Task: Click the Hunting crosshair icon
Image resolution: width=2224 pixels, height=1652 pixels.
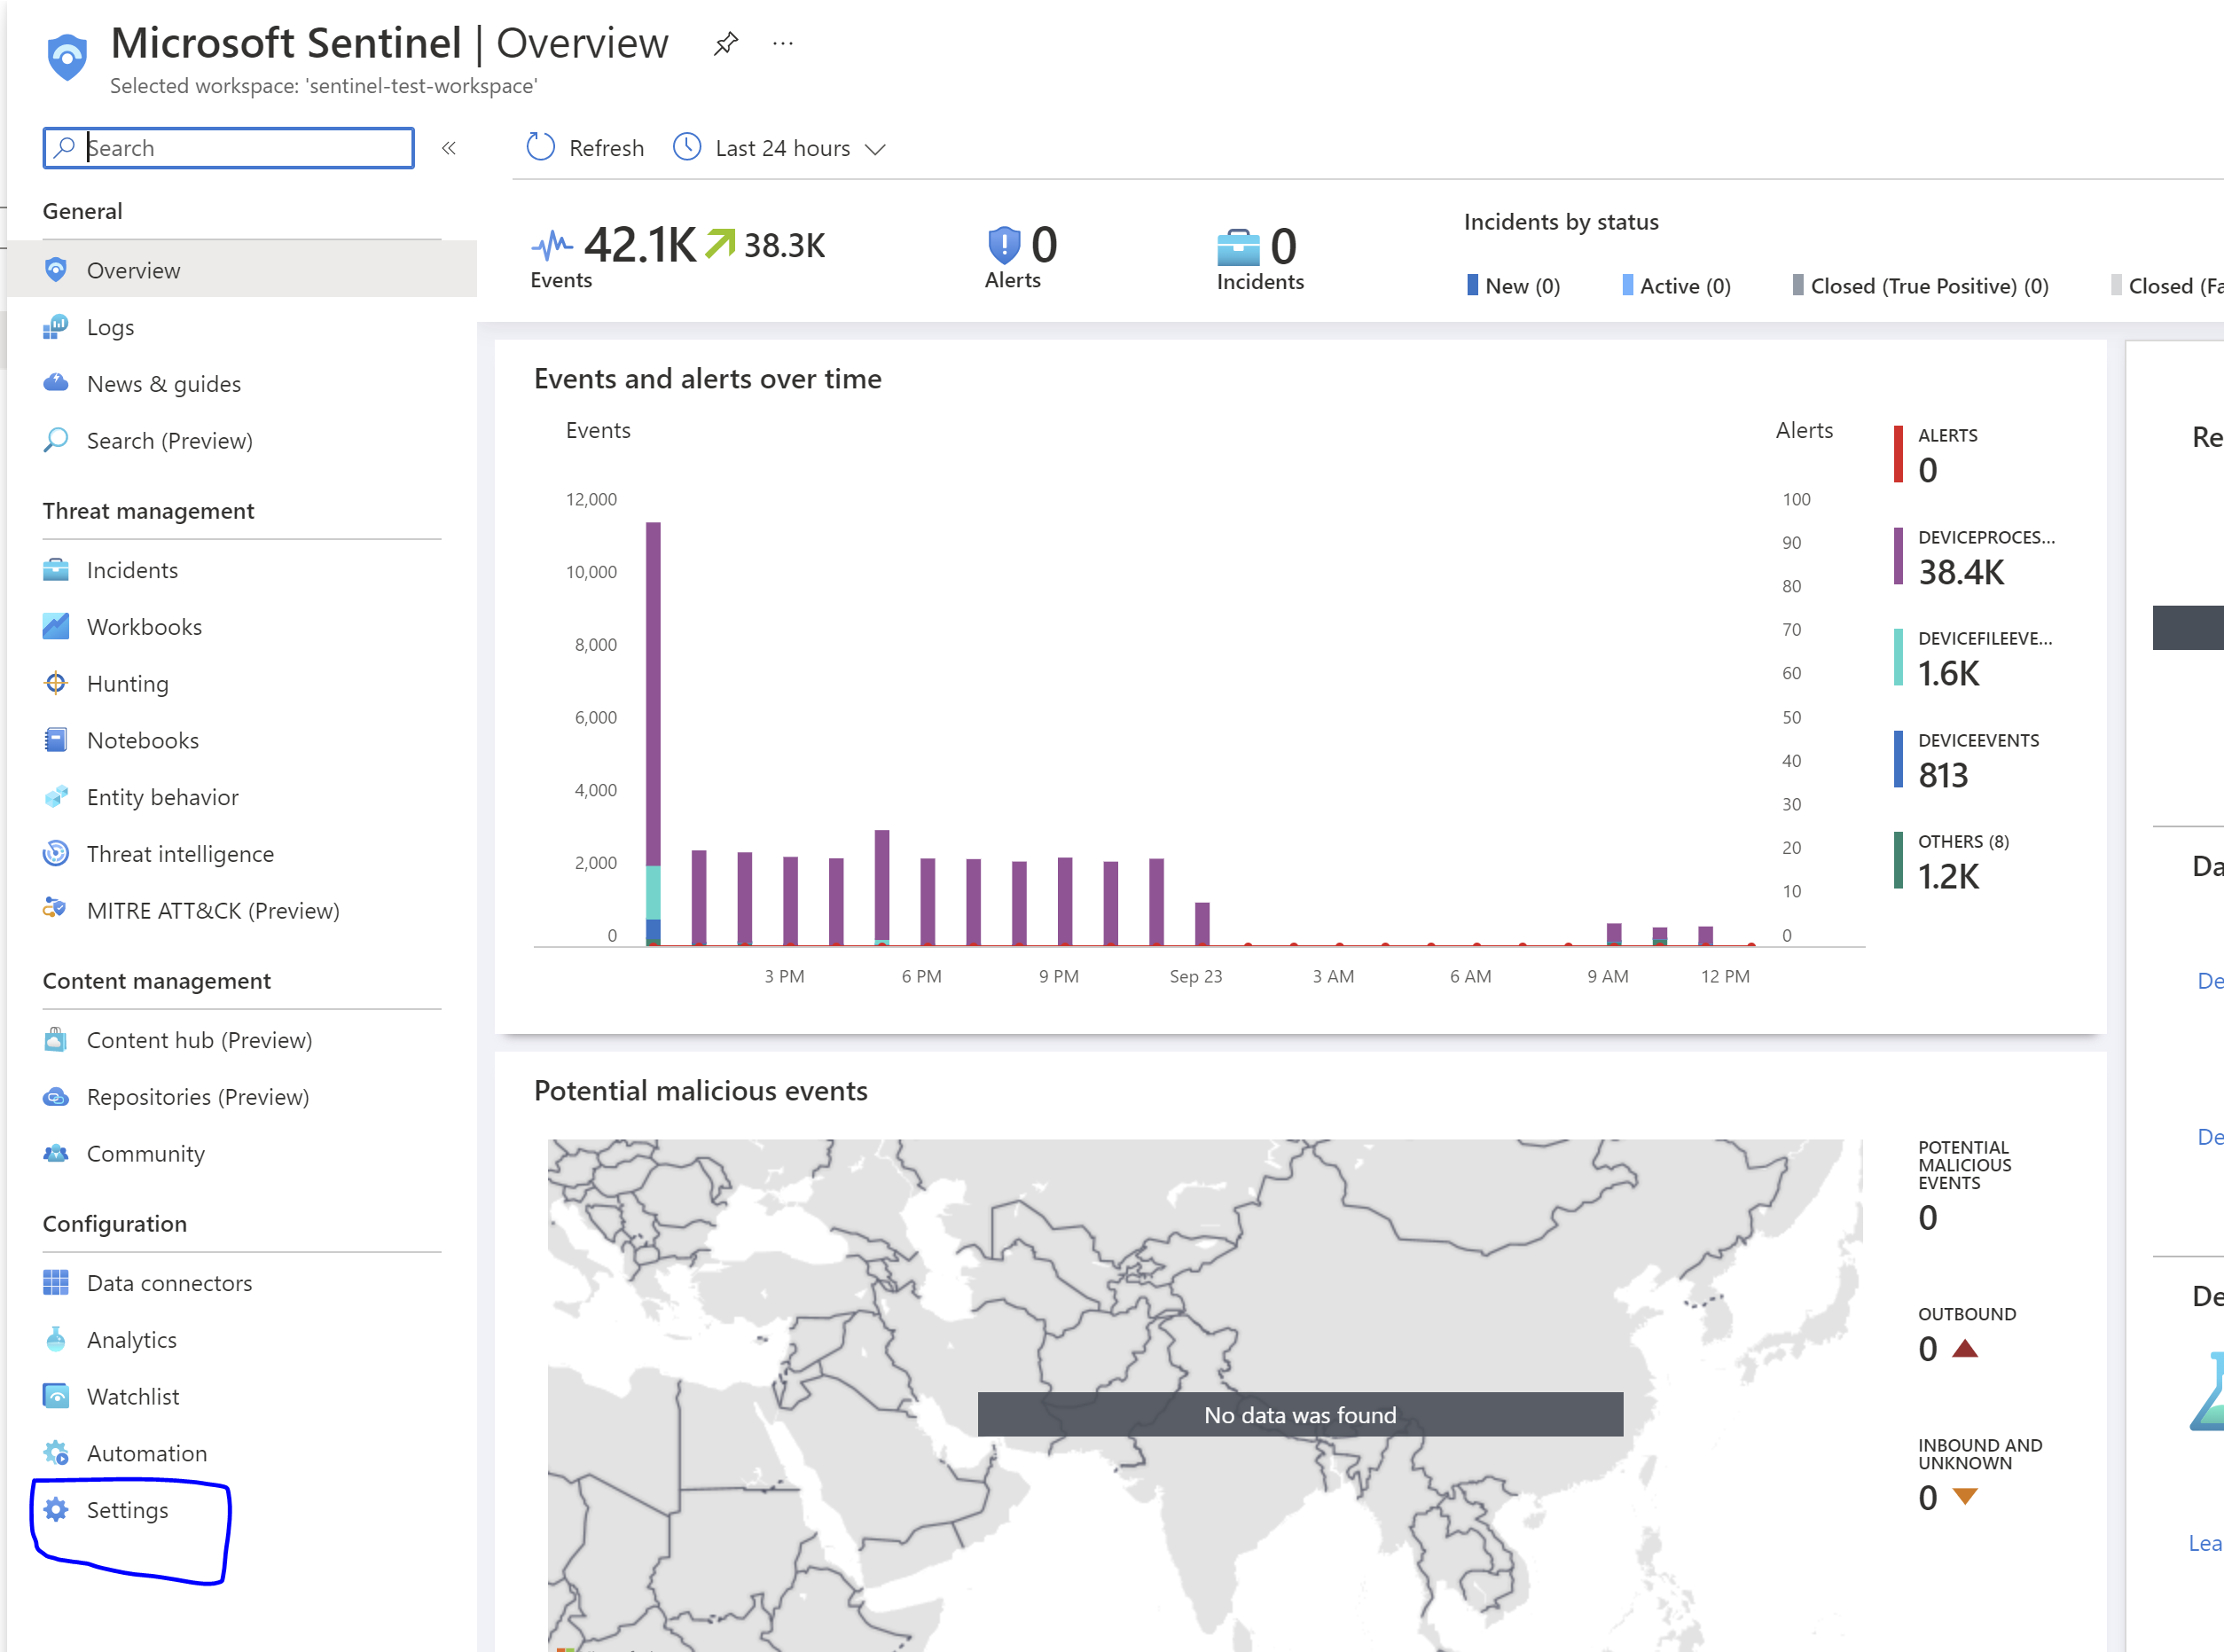Action: (56, 683)
